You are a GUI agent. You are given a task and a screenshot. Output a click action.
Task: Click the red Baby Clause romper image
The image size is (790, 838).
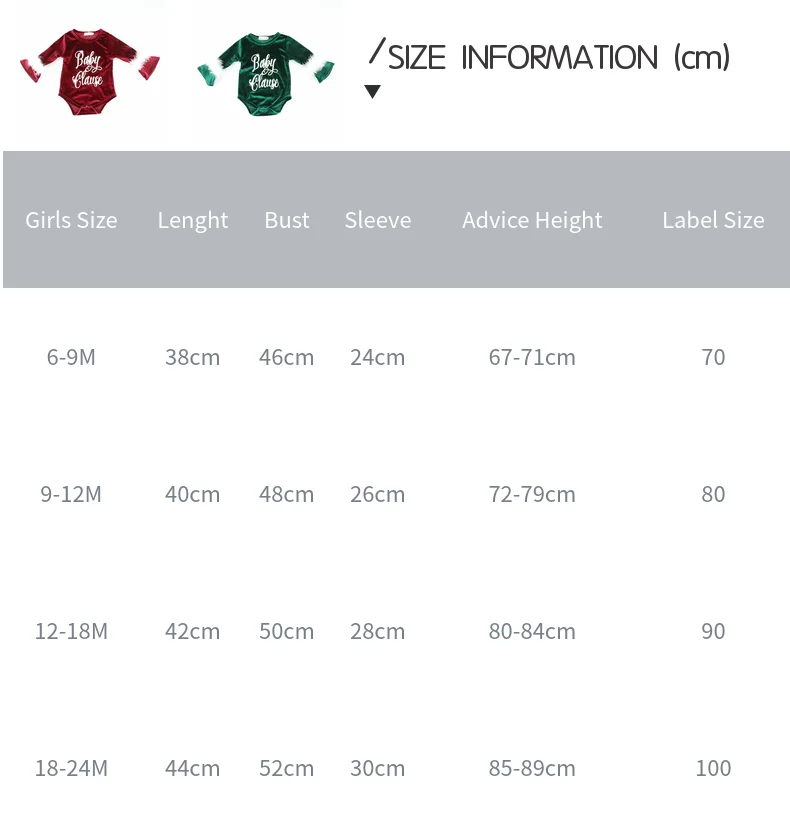pyautogui.click(x=90, y=72)
